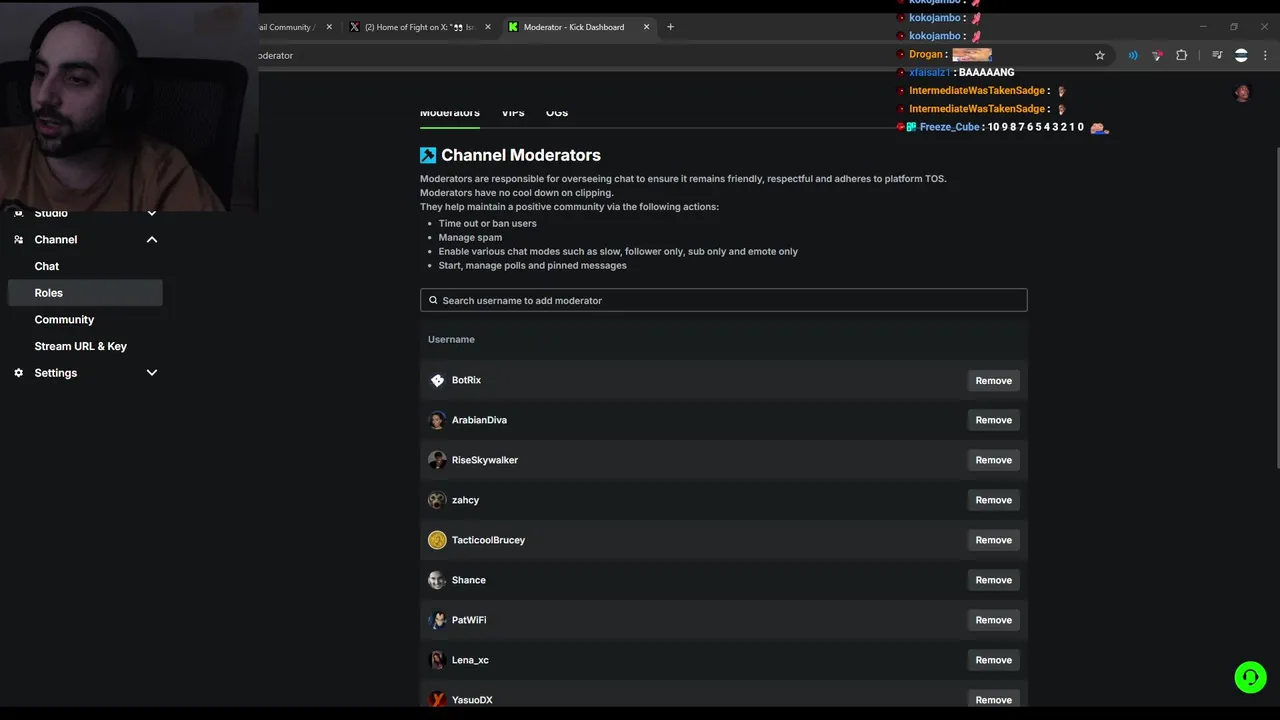Click the extension icon with red badge

[1157, 55]
